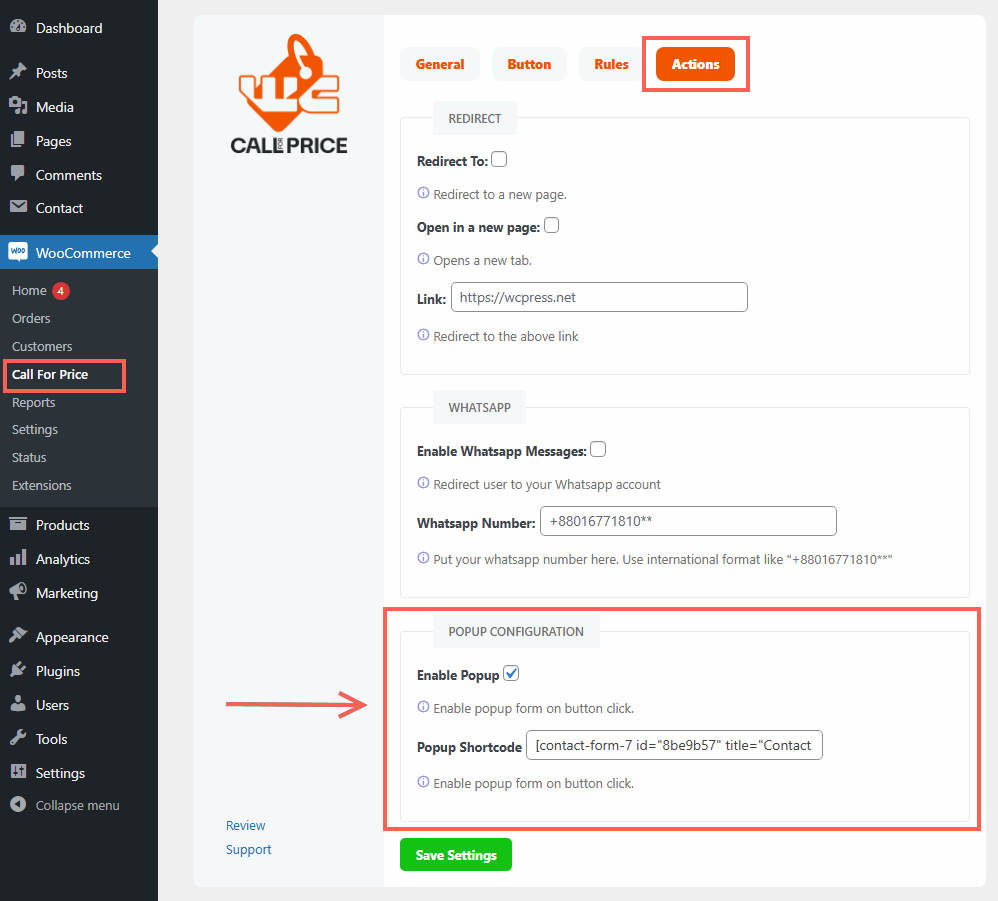Click the Appearance paintbrush icon
This screenshot has height=901, width=998.
pos(18,636)
